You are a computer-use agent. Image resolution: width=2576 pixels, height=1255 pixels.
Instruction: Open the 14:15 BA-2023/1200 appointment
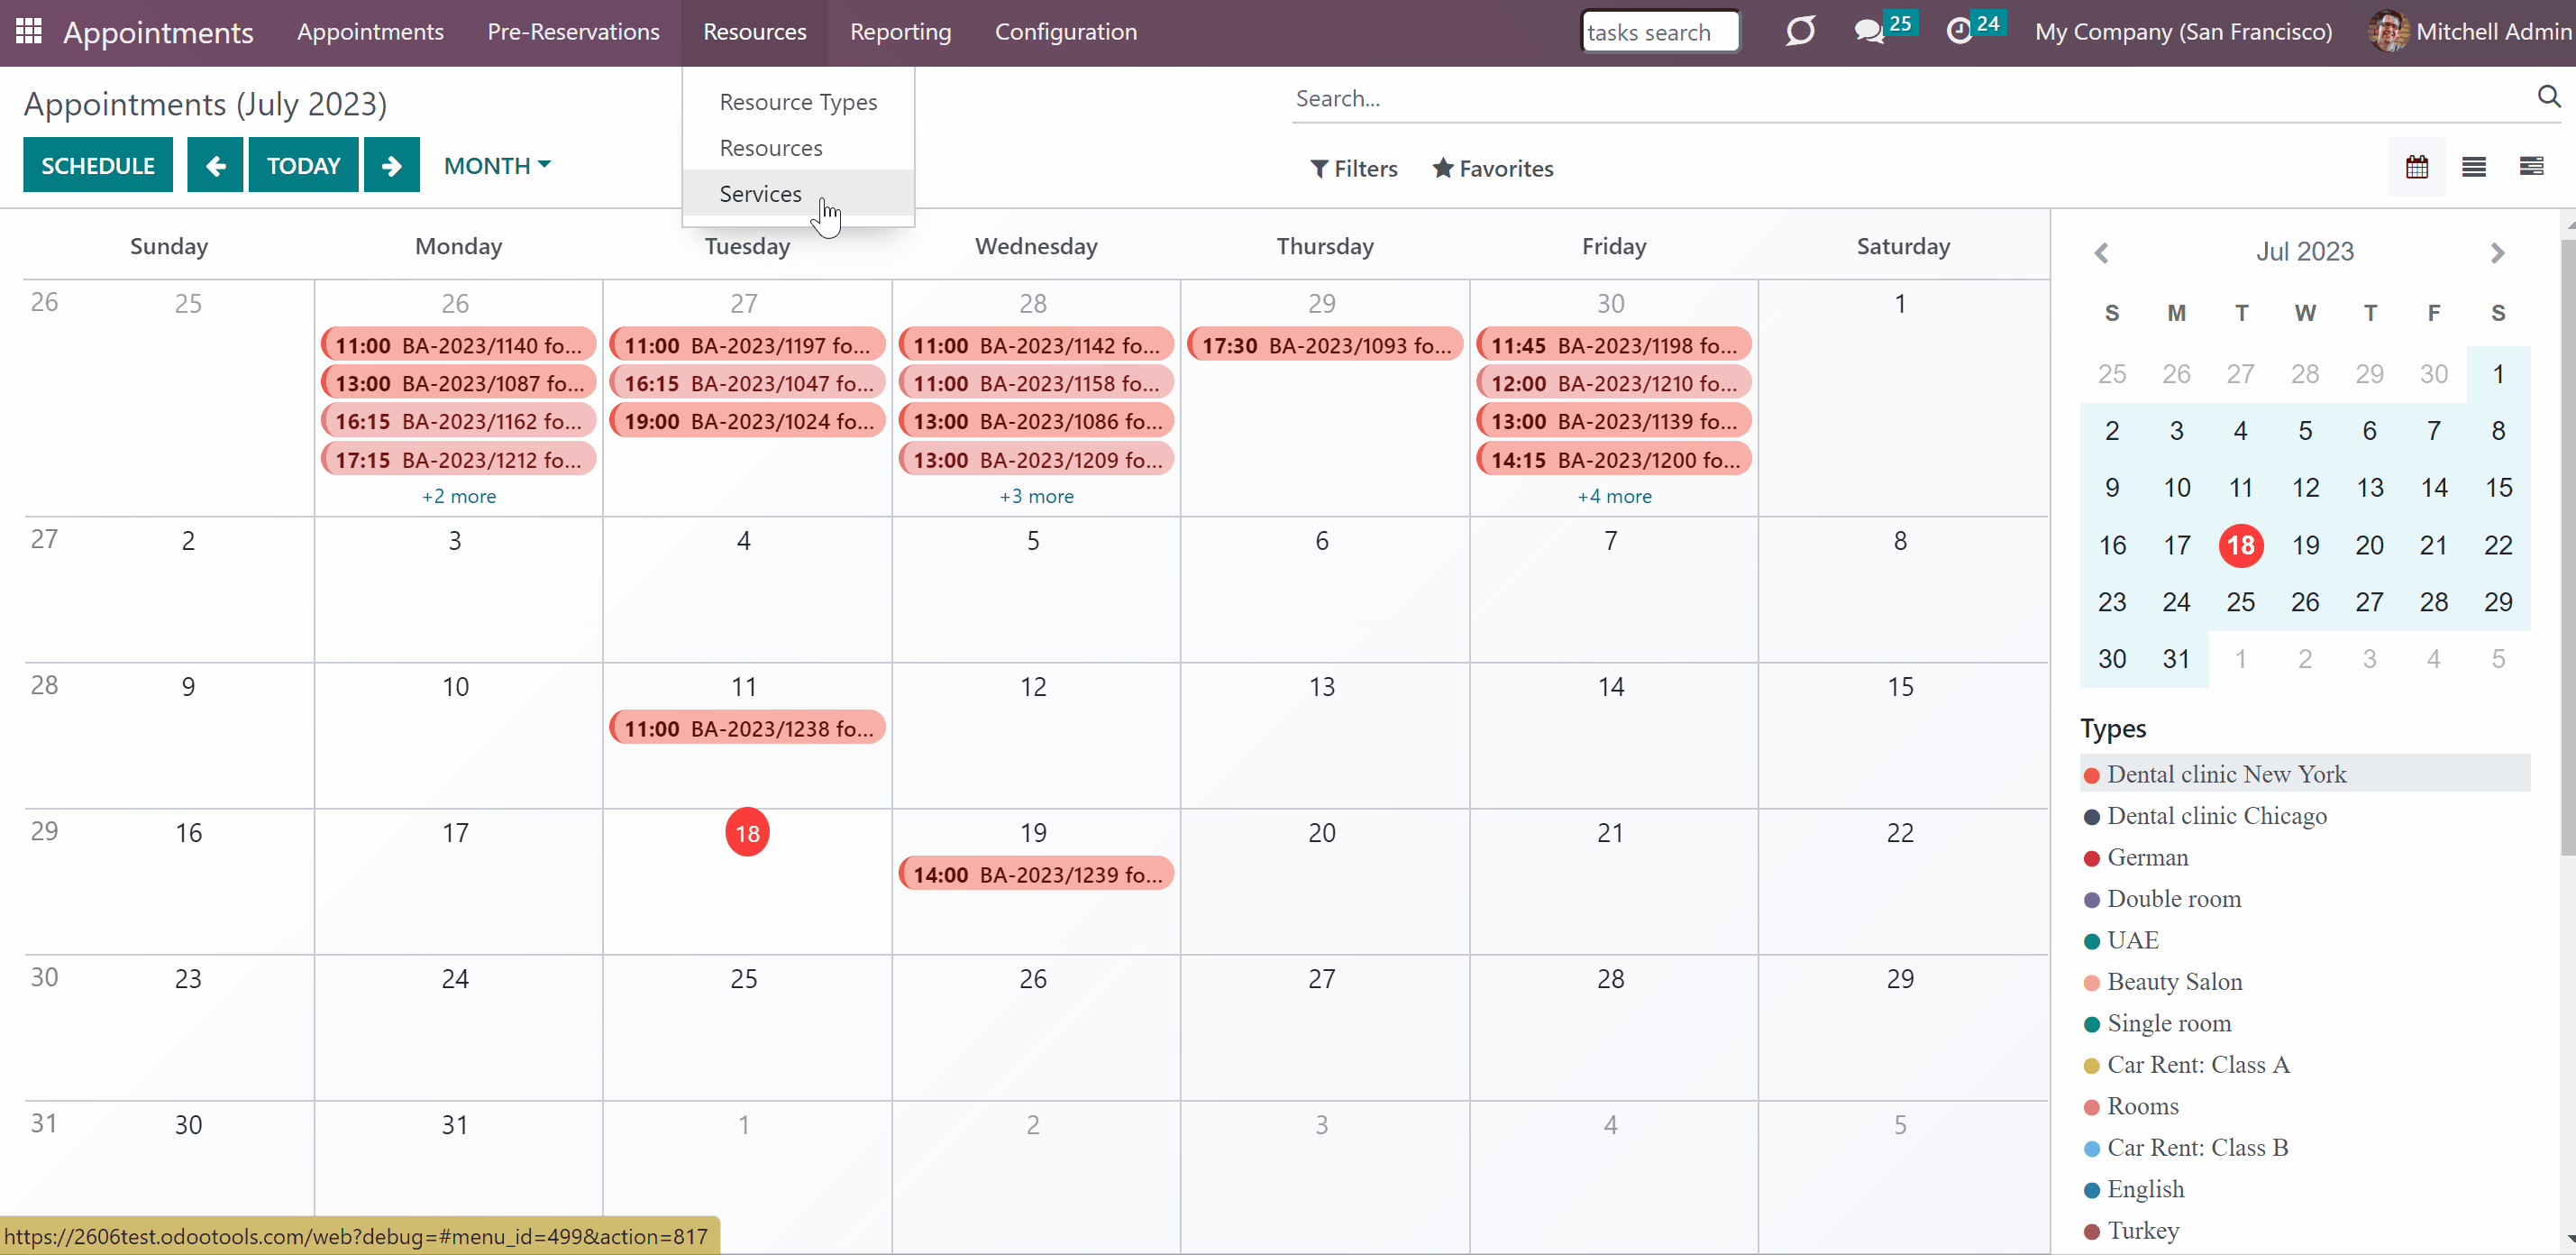(1614, 460)
